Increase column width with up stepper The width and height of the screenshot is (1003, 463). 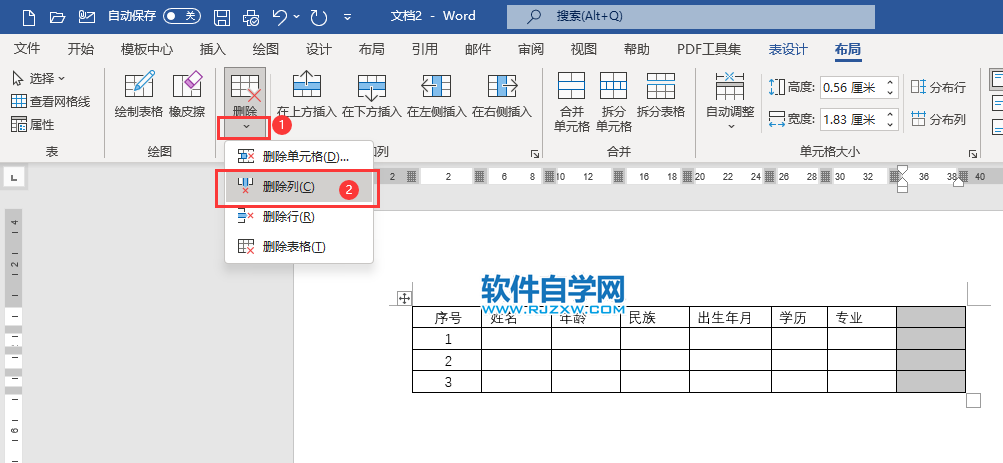890,114
